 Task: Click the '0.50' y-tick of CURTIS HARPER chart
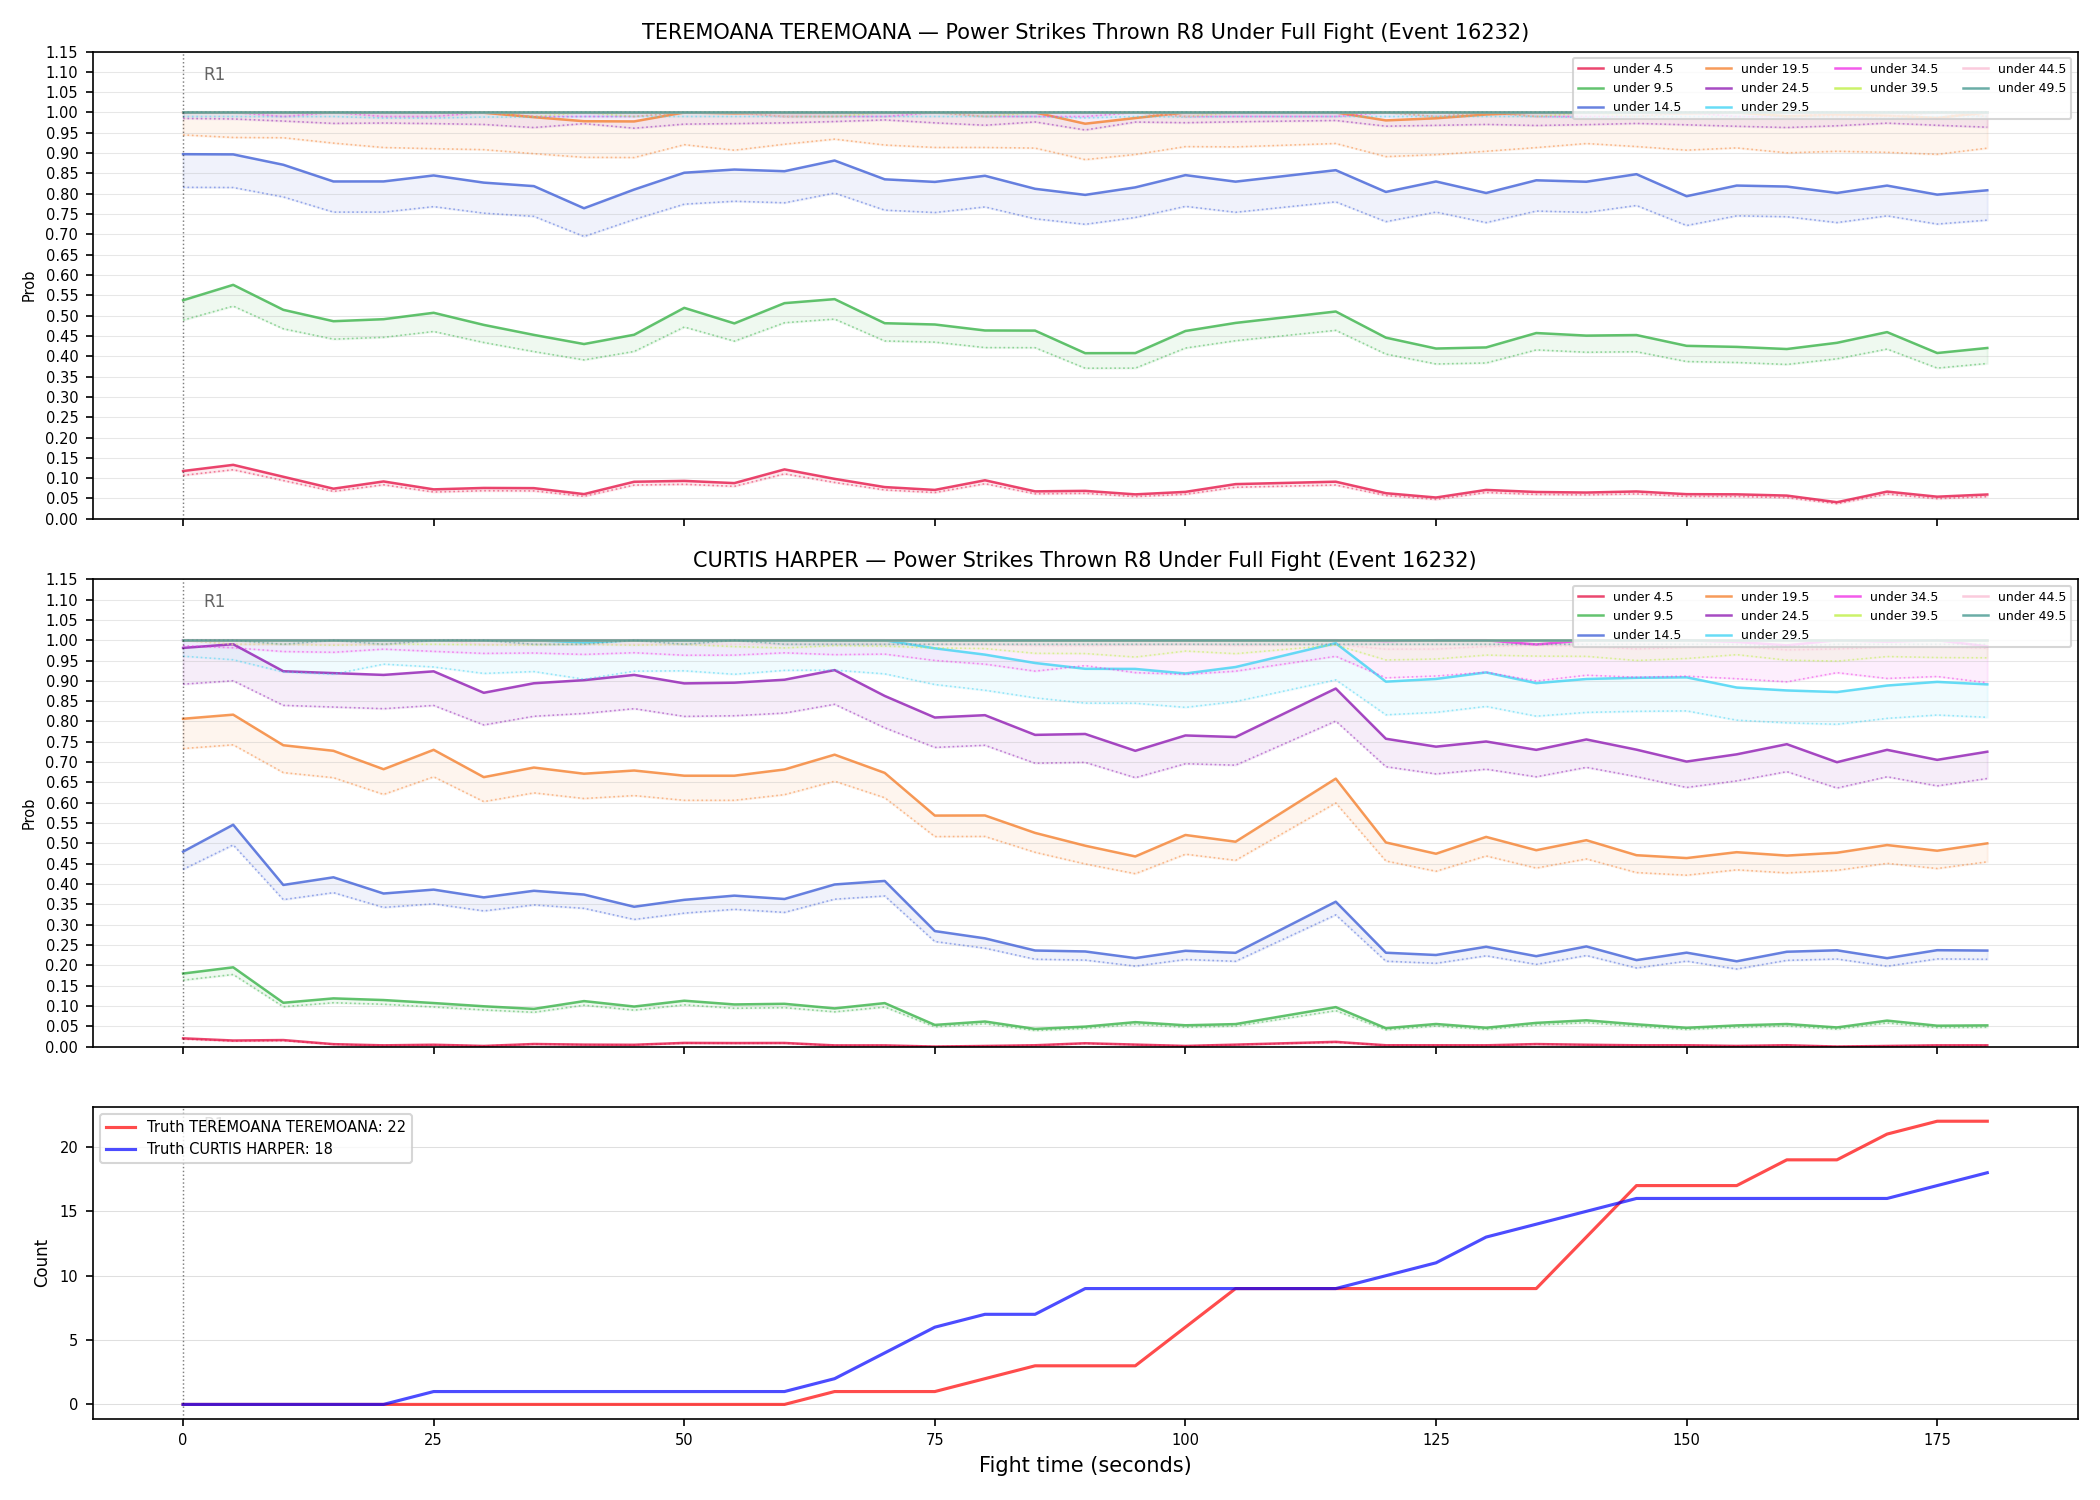(62, 844)
